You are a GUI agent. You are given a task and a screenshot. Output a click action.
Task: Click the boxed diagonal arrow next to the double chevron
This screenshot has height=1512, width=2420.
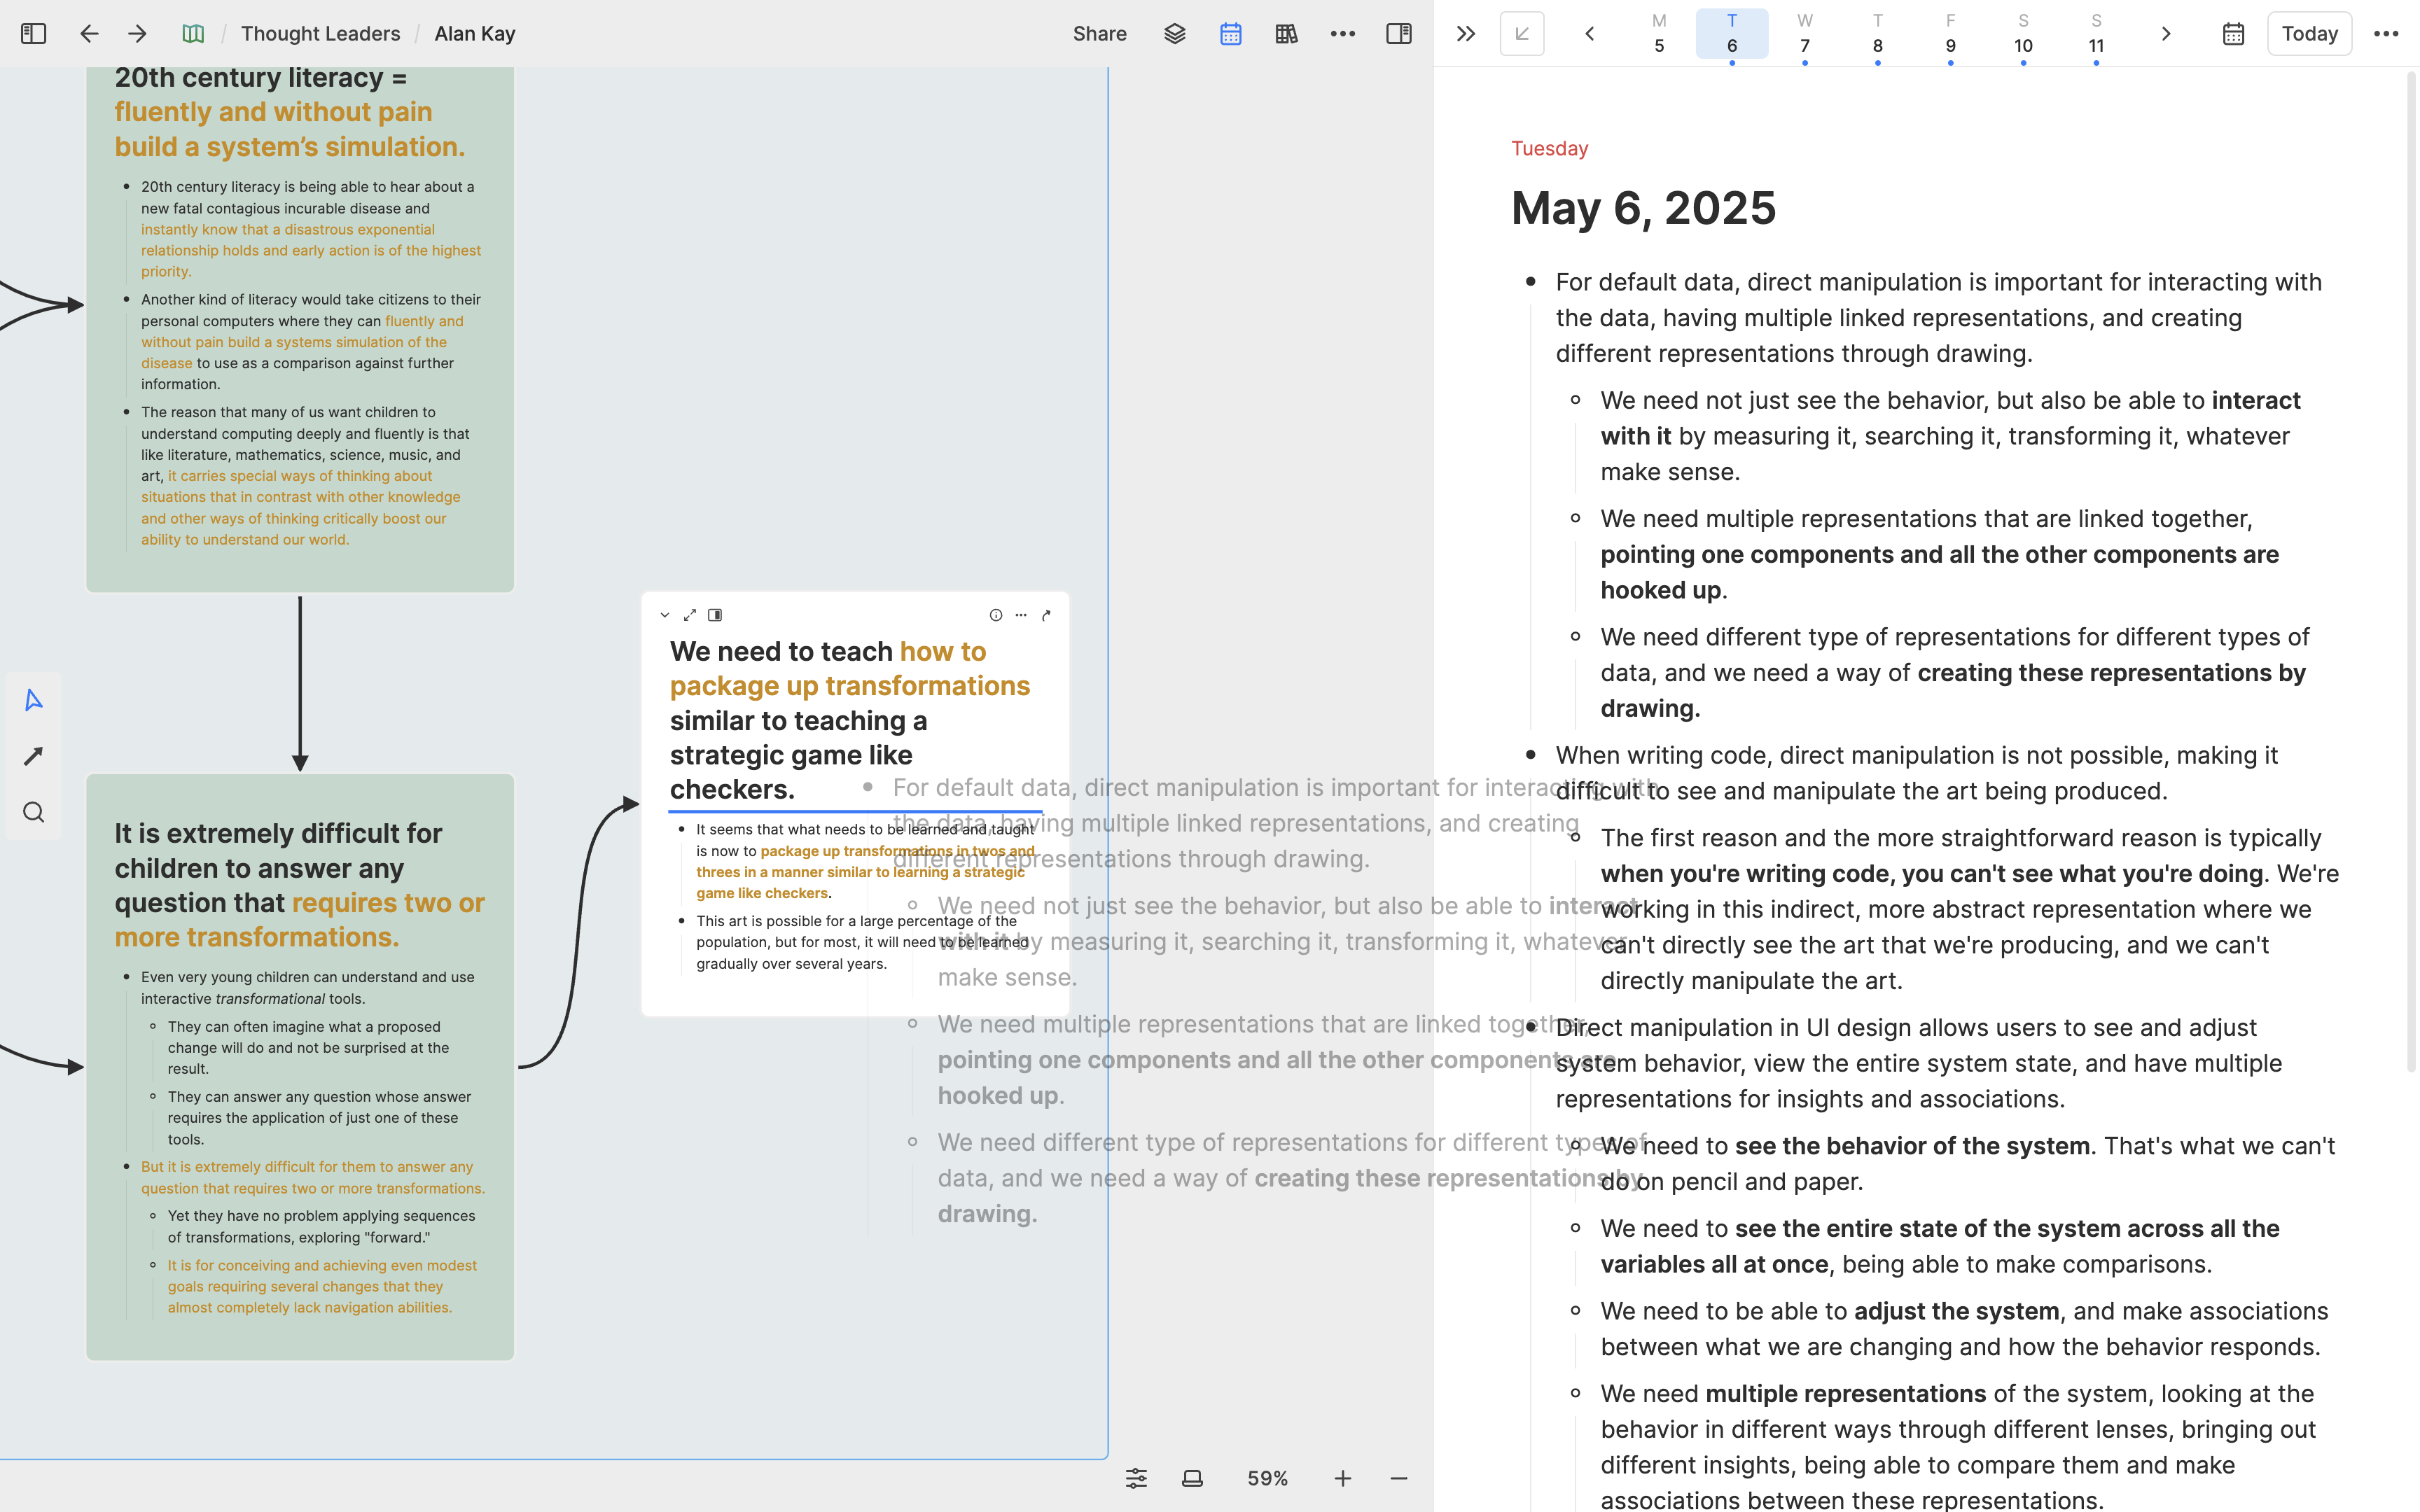pyautogui.click(x=1521, y=34)
